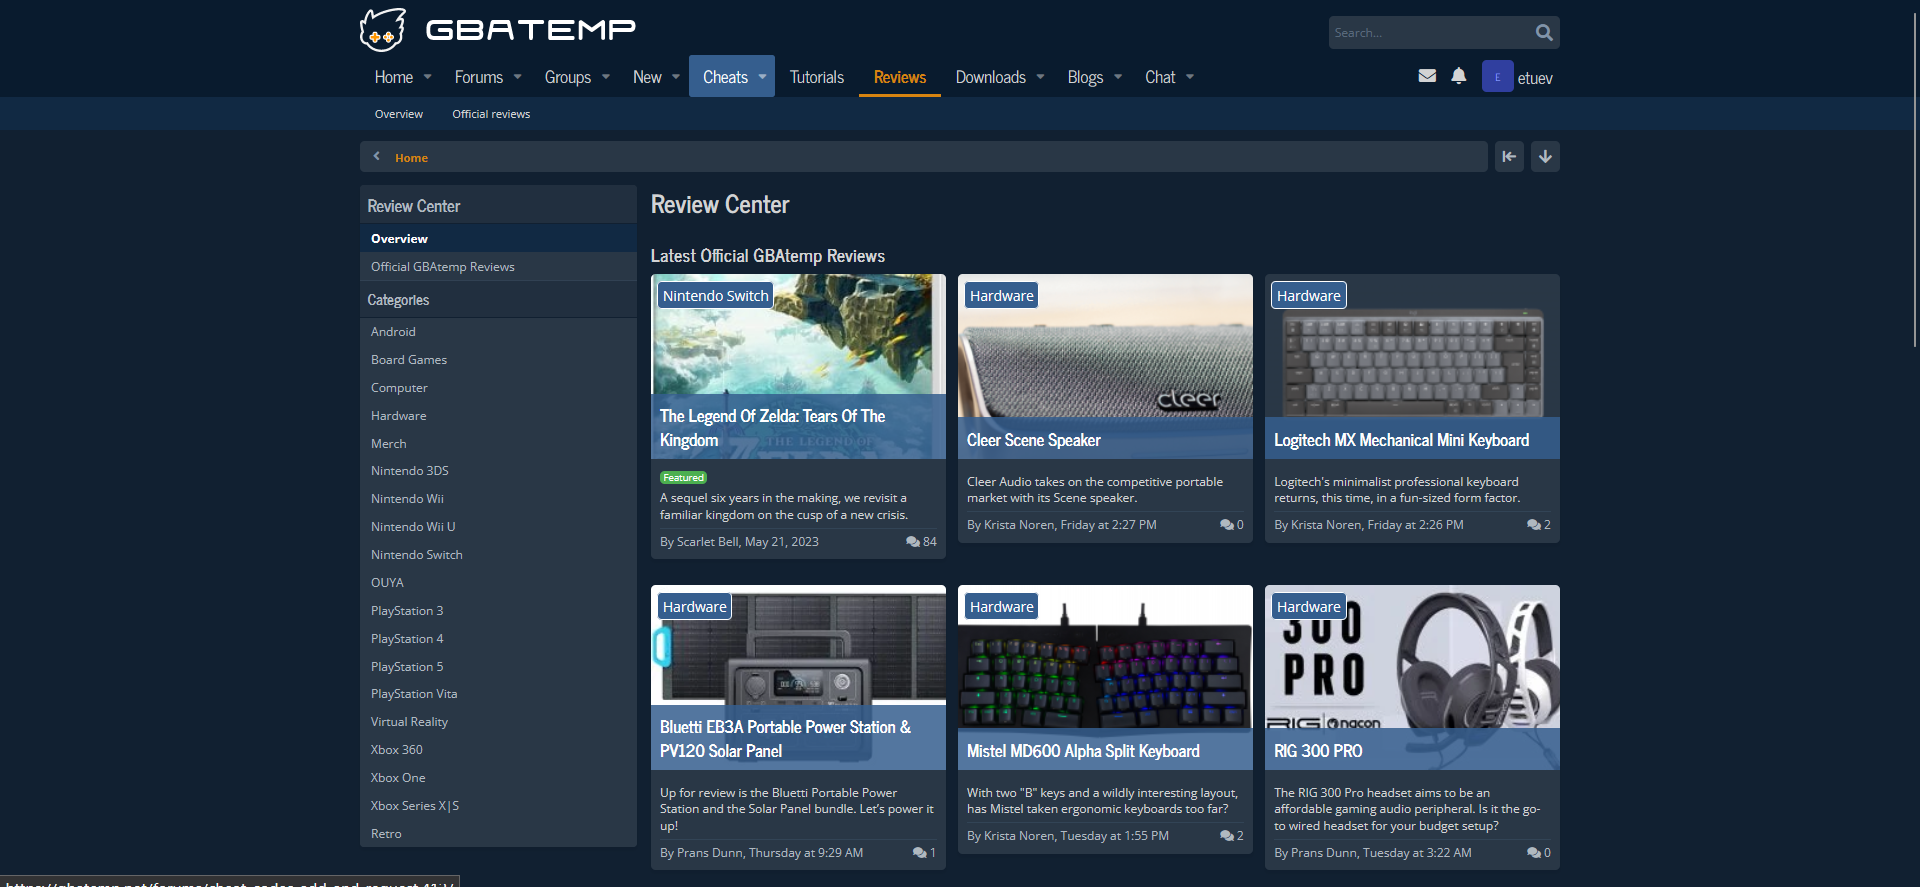Click comments icon on Cleer Scene Speaker
Image resolution: width=1920 pixels, height=887 pixels.
(x=1227, y=525)
